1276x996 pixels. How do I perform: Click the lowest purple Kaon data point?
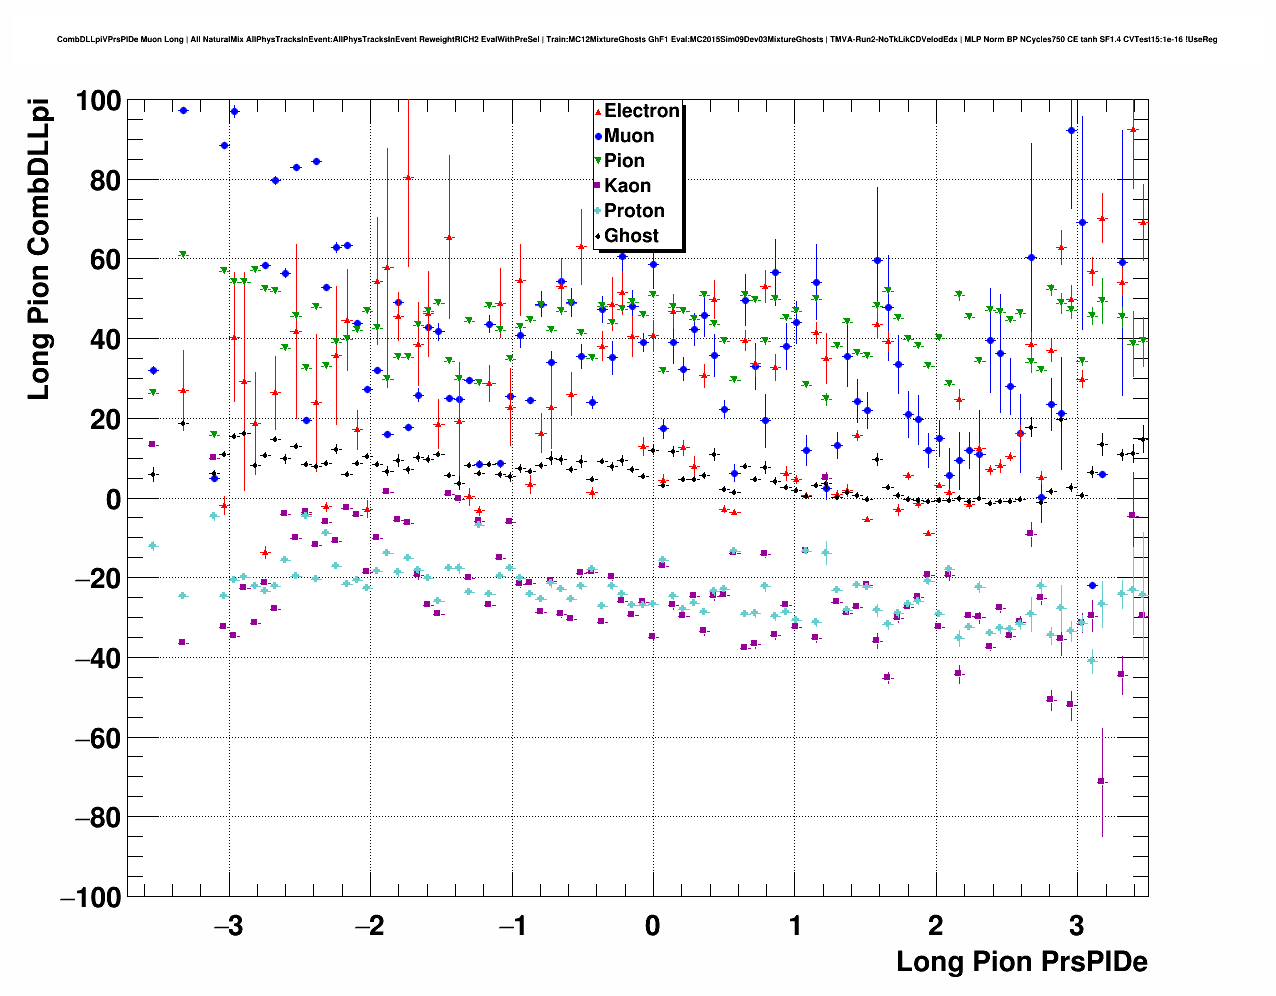pos(1101,781)
